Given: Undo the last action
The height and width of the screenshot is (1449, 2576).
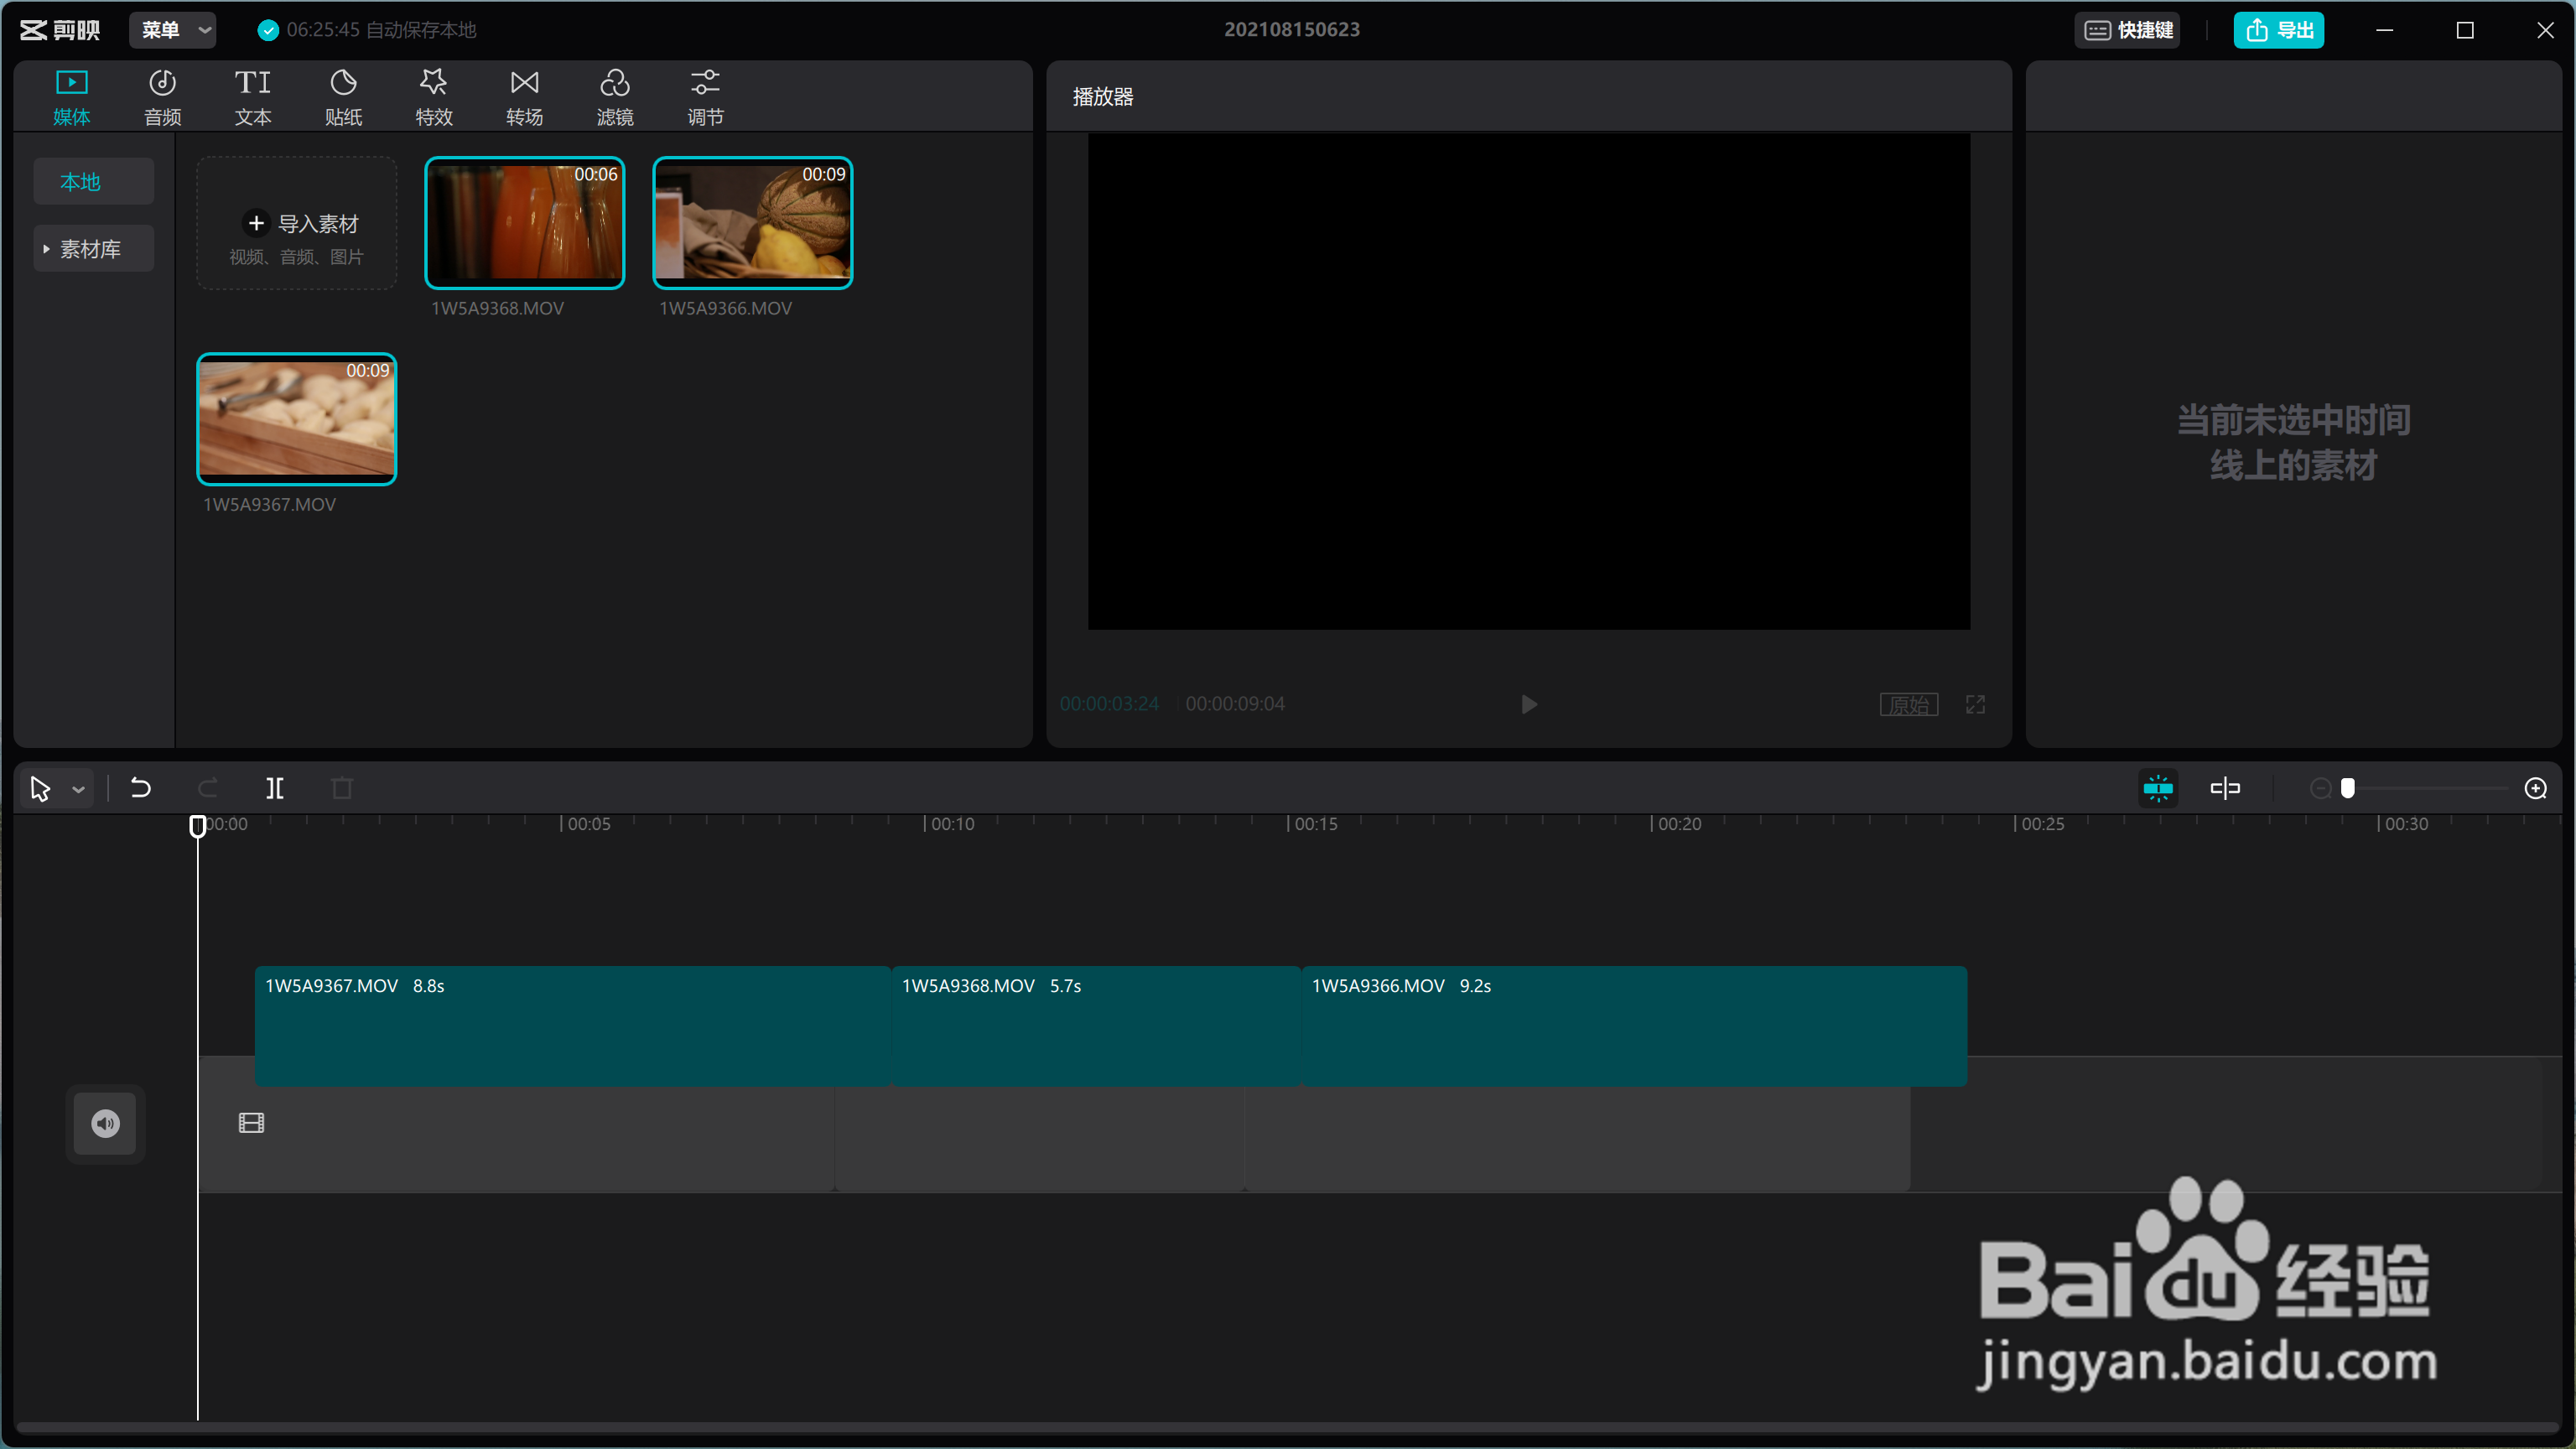Looking at the screenshot, I should pos(141,788).
